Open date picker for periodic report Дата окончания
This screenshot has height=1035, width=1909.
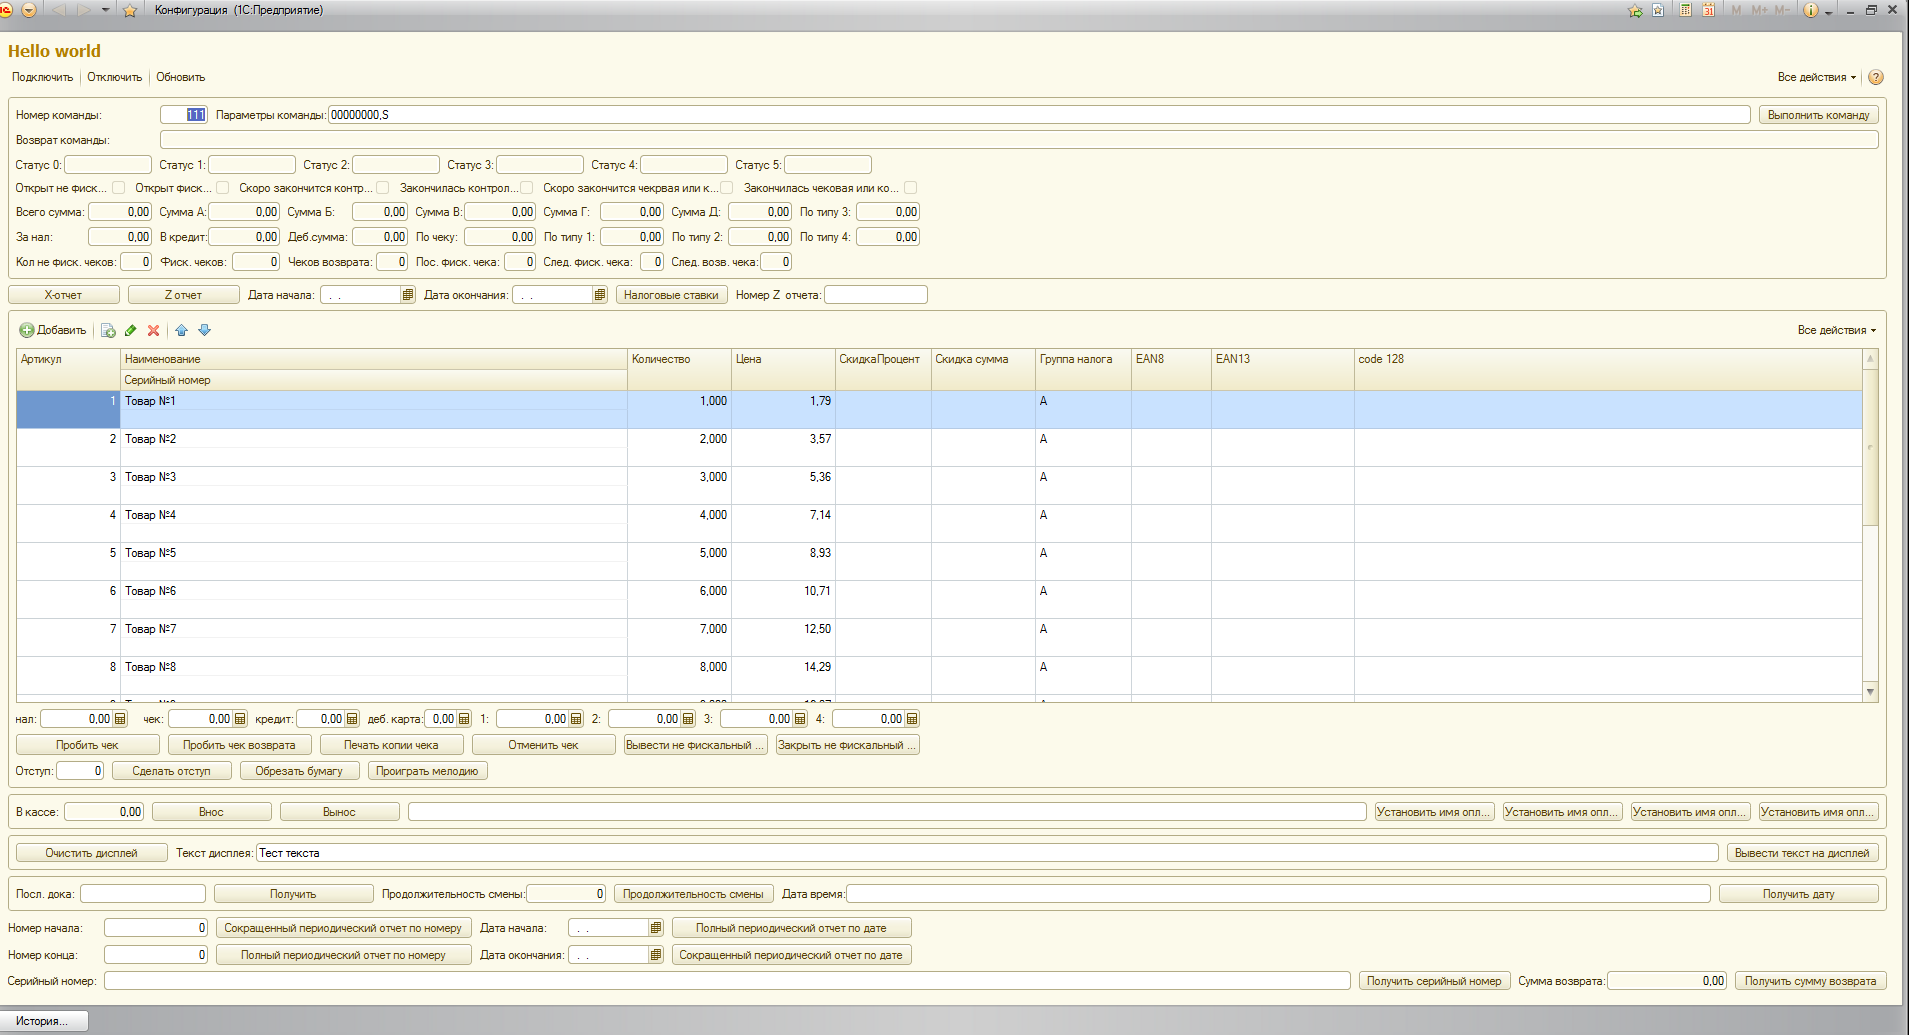pos(656,955)
